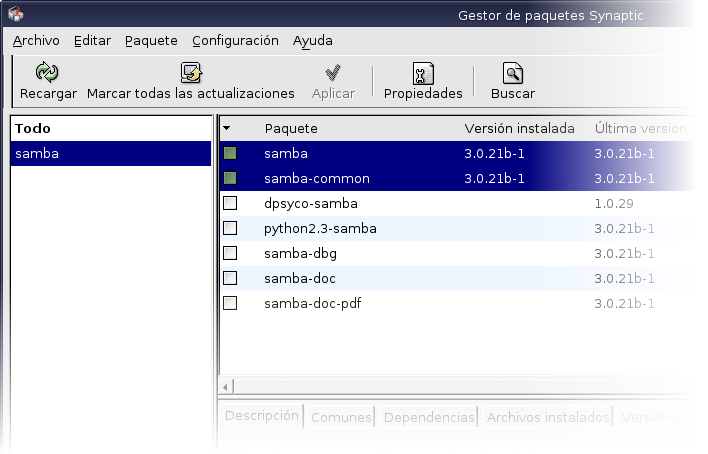Select the samba entry in left filter list
This screenshot has width=708, height=454.
pos(111,154)
